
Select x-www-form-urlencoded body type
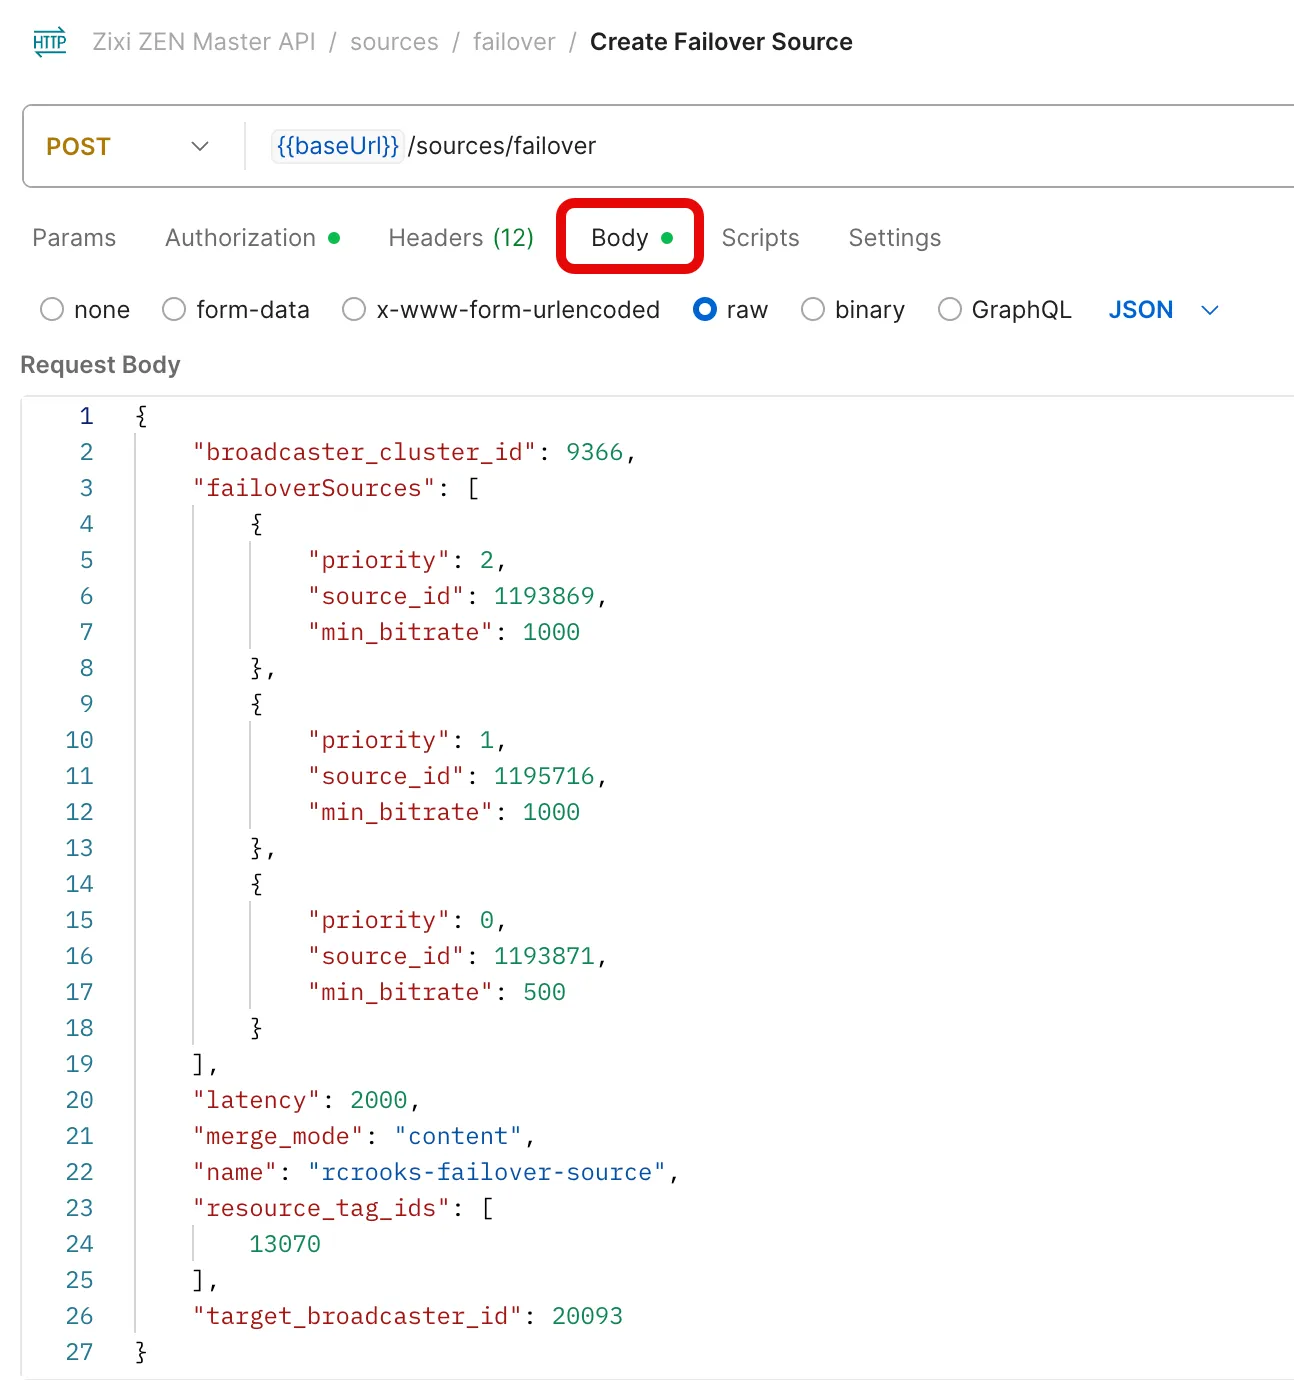coord(354,310)
